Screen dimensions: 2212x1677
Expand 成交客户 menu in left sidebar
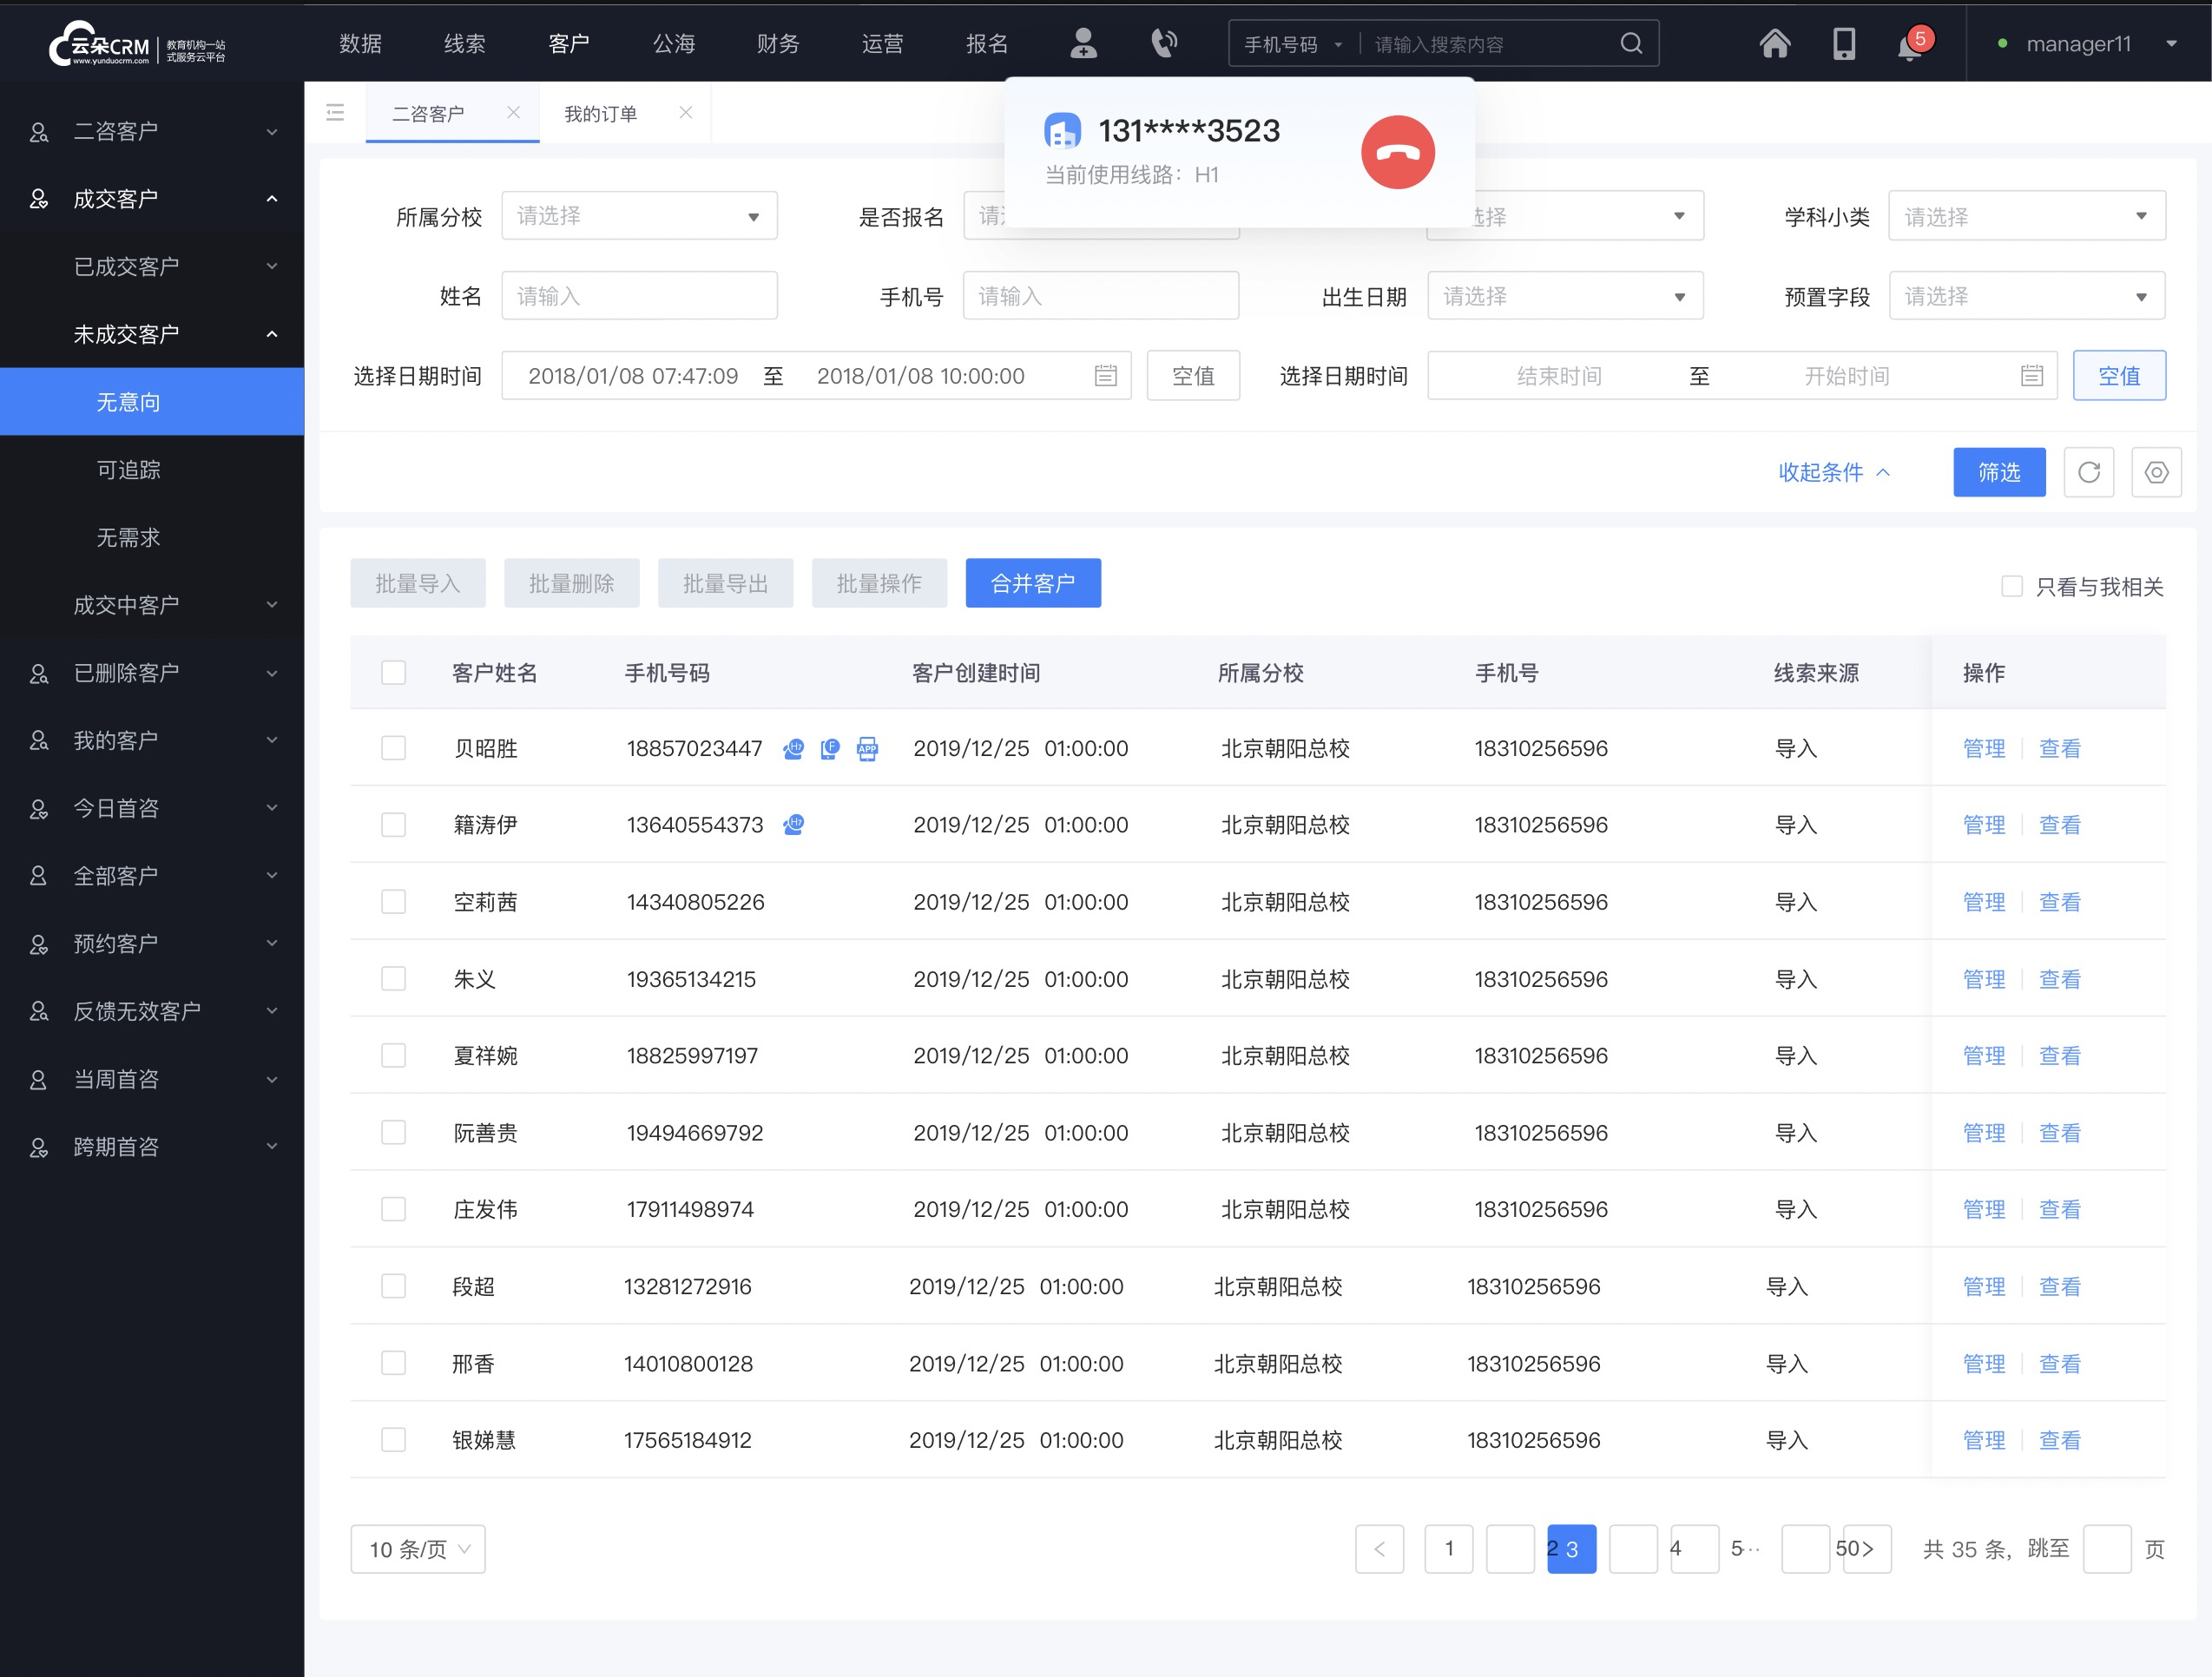click(x=151, y=197)
